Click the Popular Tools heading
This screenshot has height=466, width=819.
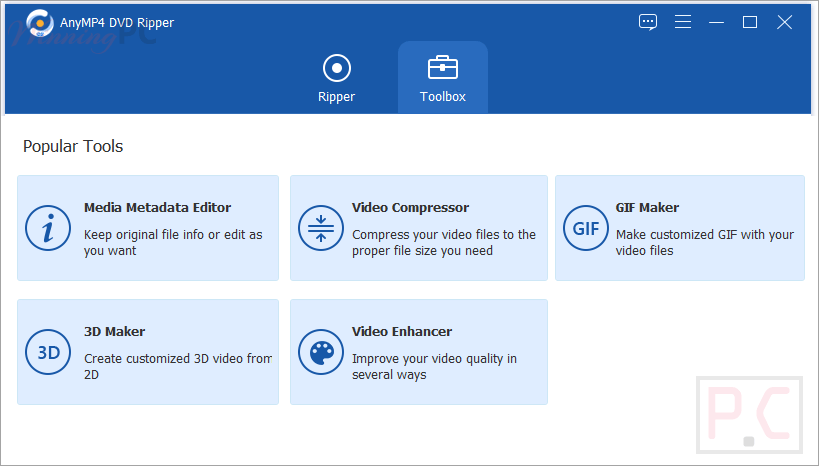[73, 146]
